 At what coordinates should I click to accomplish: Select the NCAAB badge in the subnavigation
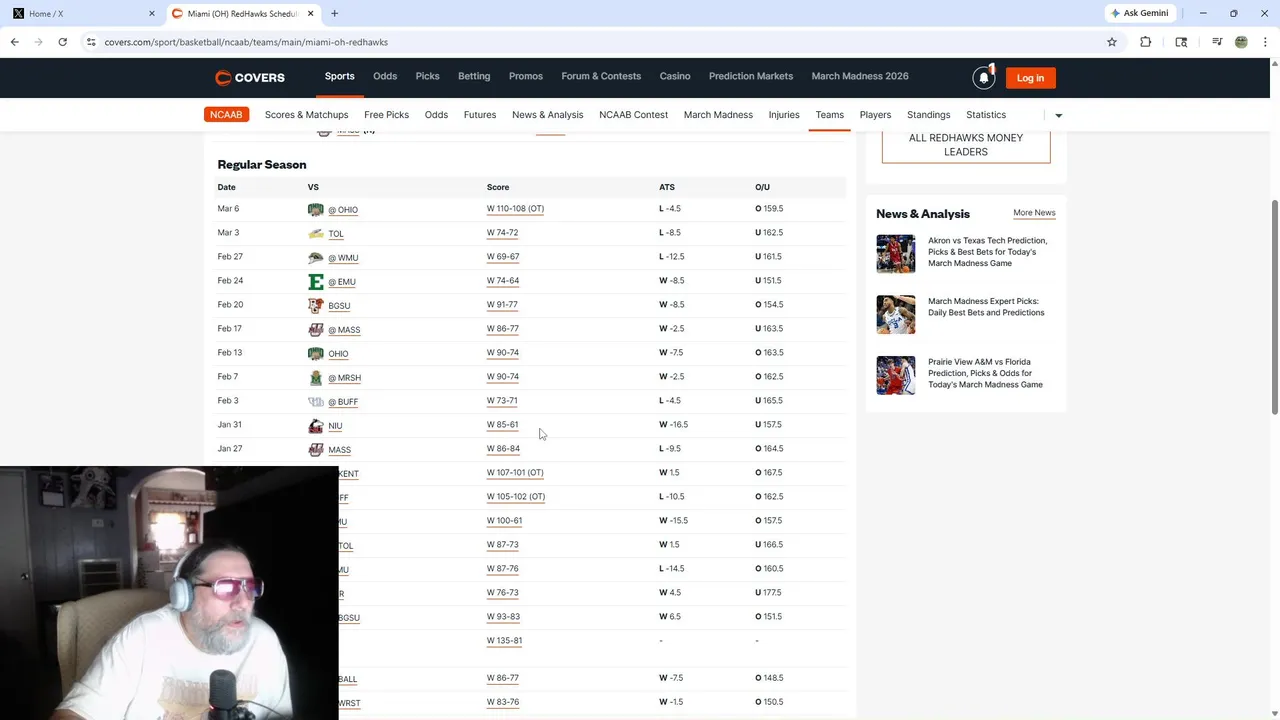[226, 115]
